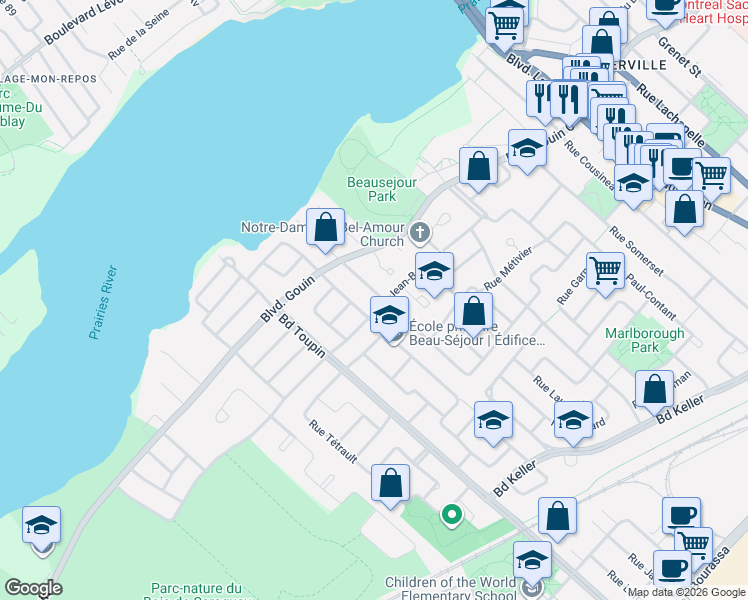Open school marker between Bd Toupin and Rue Laurier
748x600 pixels.
click(x=493, y=421)
